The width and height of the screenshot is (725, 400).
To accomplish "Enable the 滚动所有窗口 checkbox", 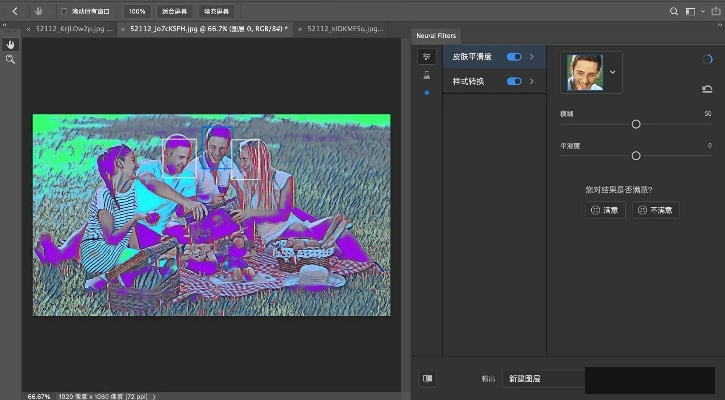I will click(65, 11).
